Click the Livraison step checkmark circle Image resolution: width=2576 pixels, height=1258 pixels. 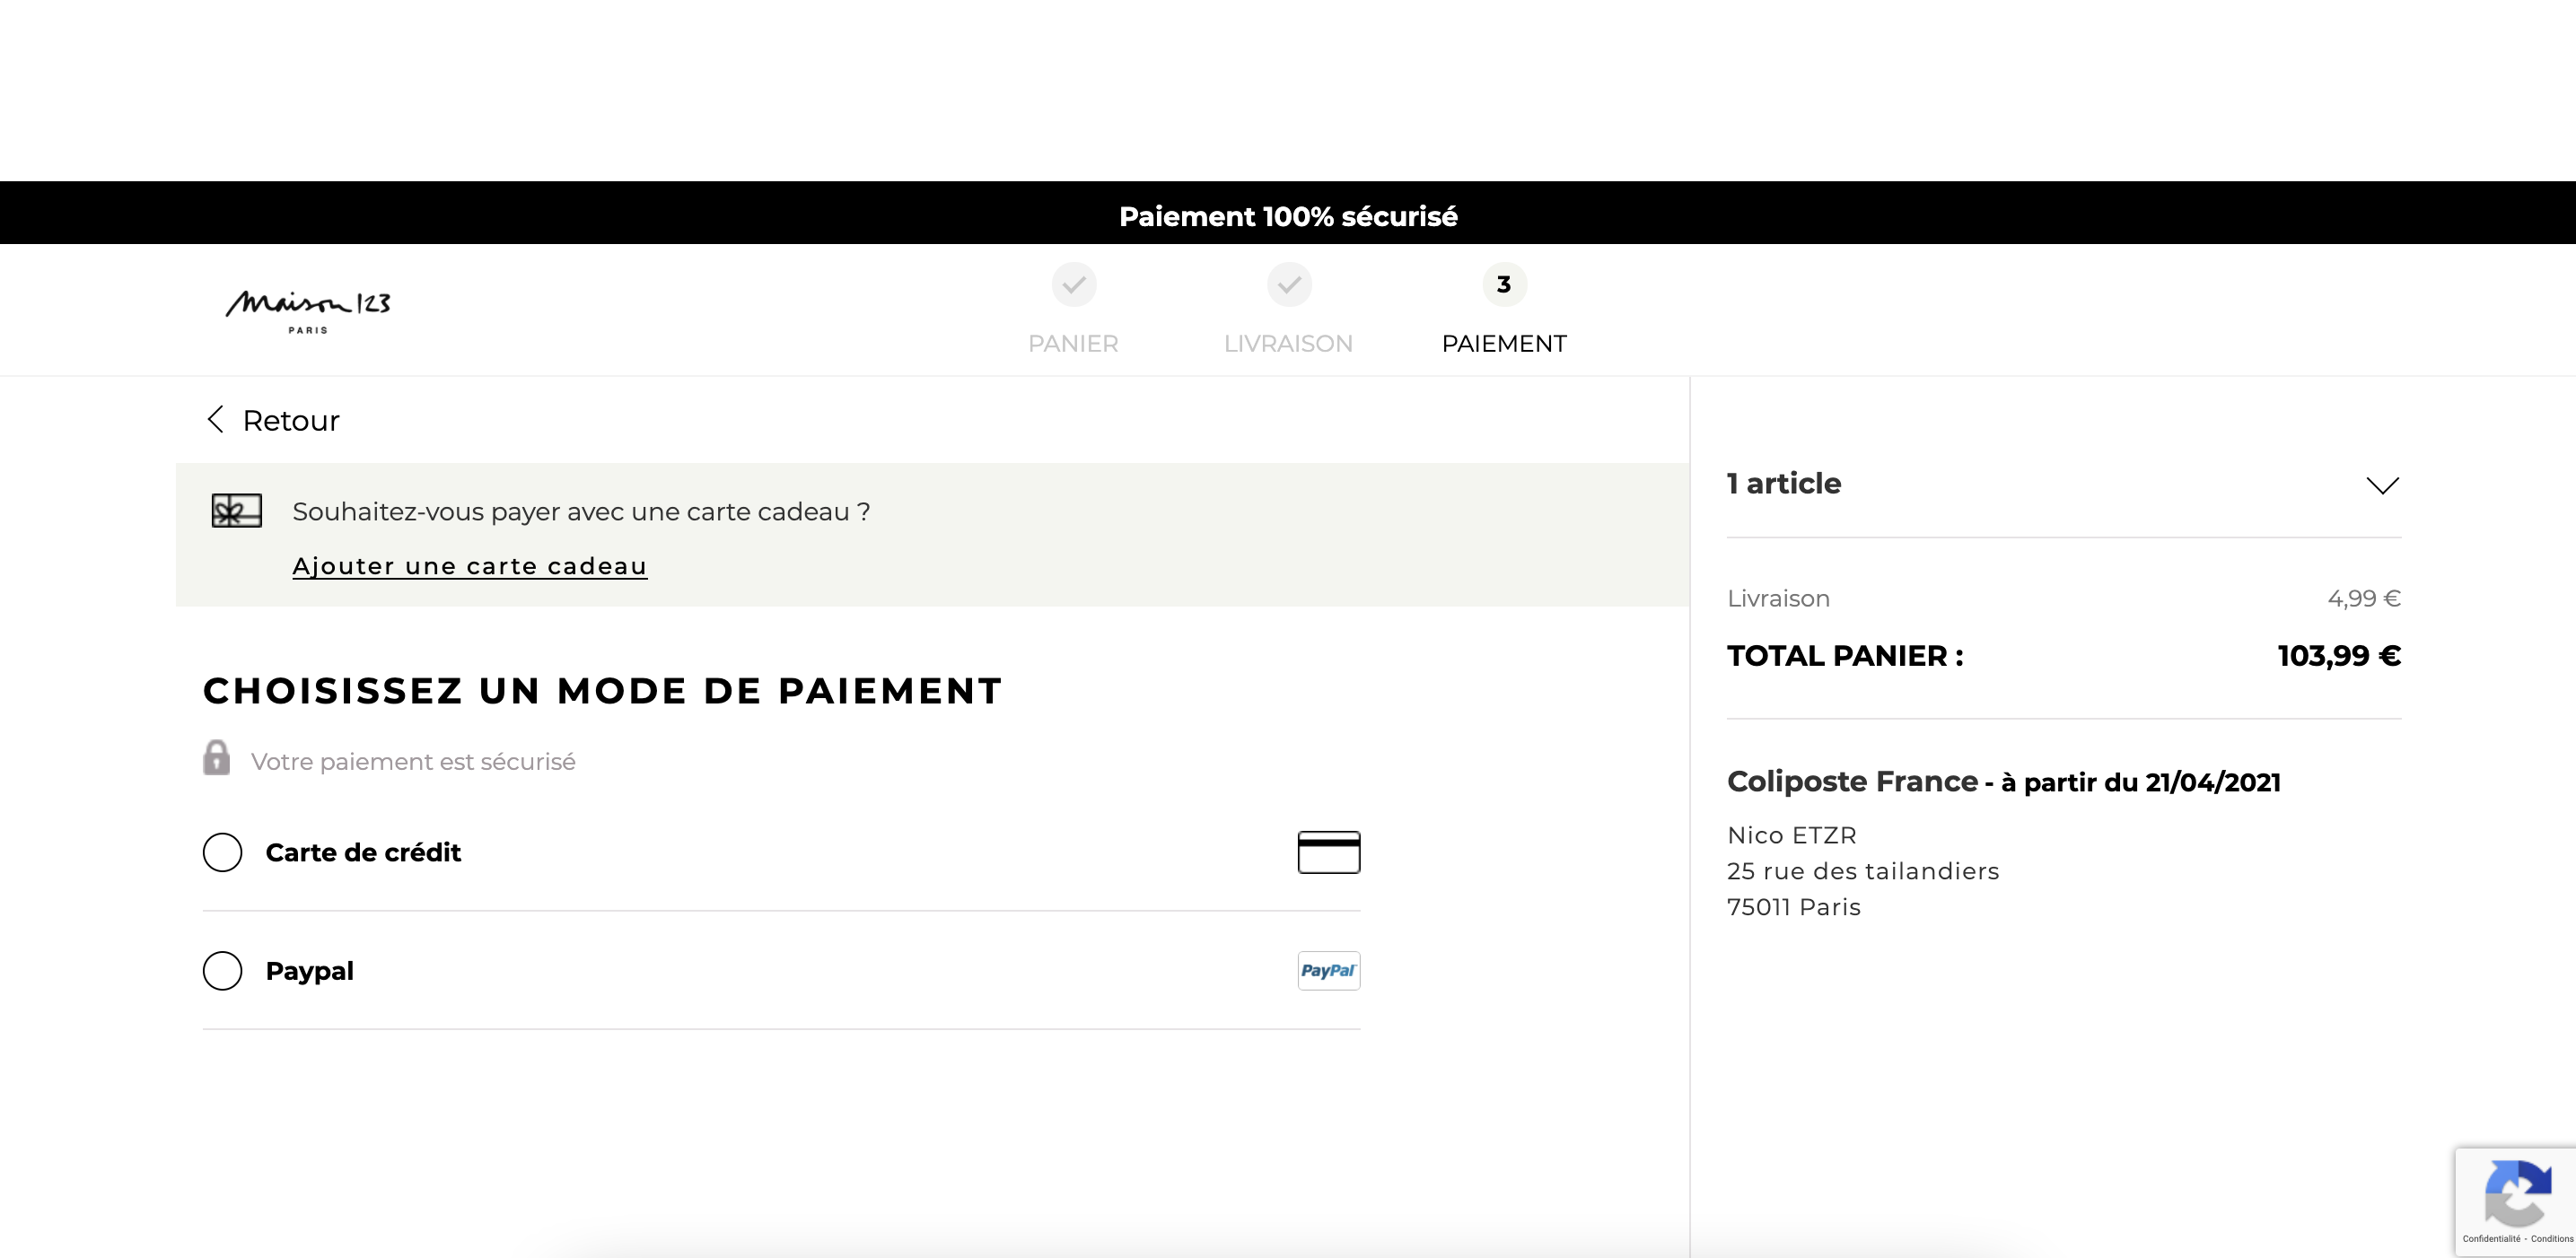tap(1289, 285)
